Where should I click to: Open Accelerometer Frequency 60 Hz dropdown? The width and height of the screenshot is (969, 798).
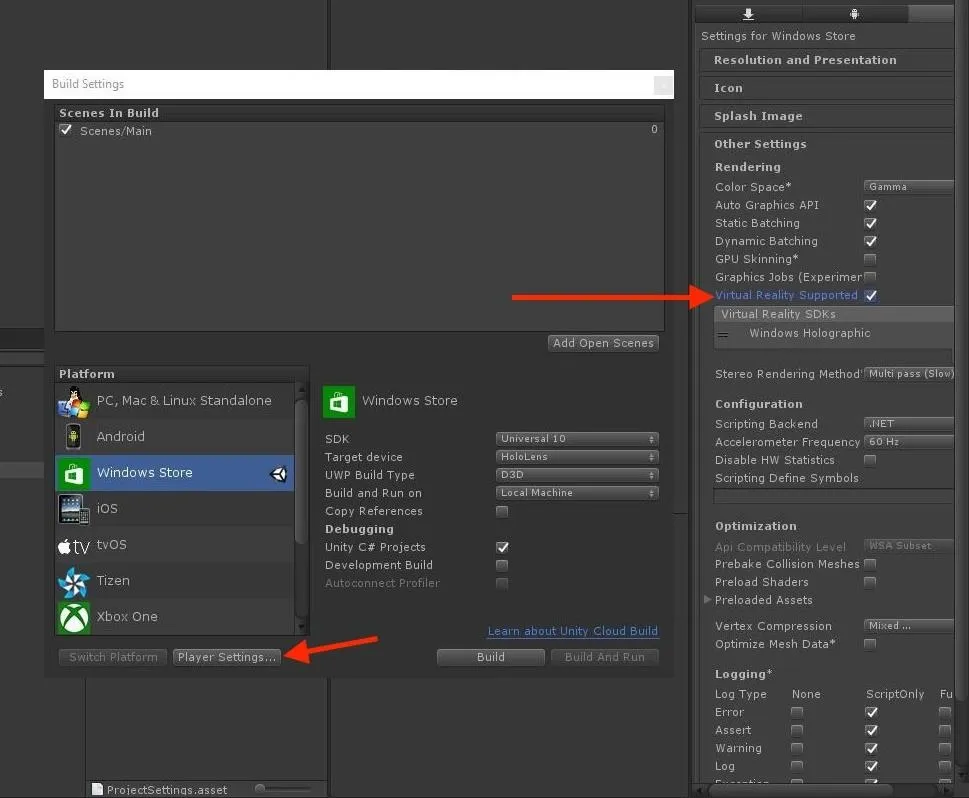pyautogui.click(x=908, y=441)
